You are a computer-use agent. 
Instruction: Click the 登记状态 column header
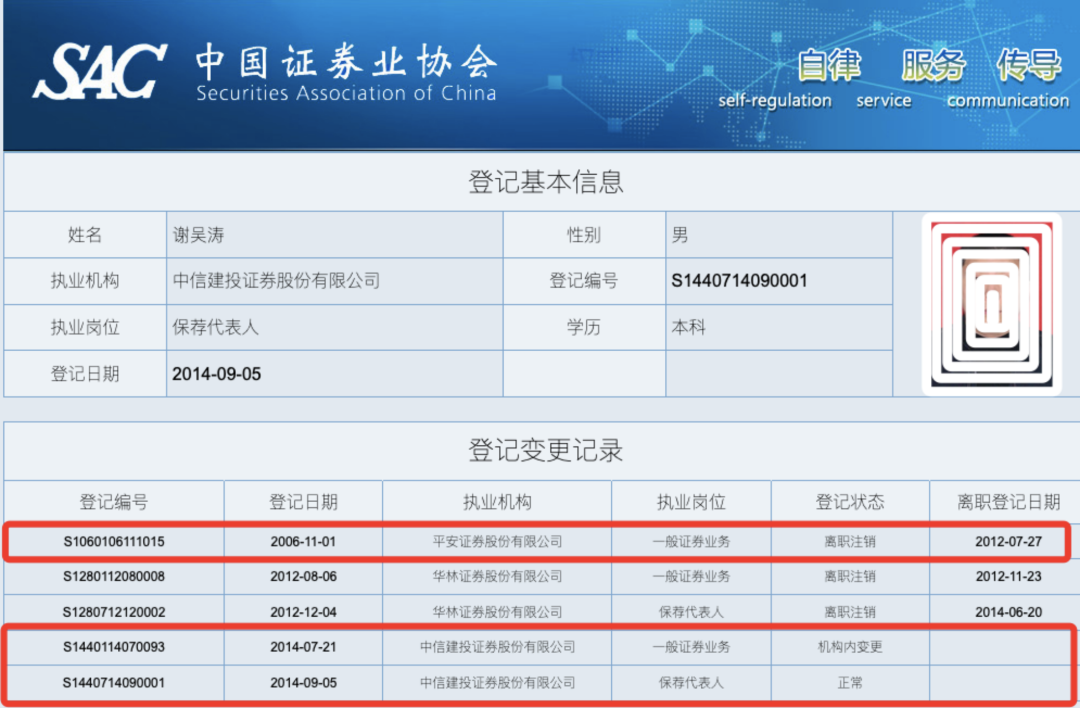pyautogui.click(x=850, y=502)
